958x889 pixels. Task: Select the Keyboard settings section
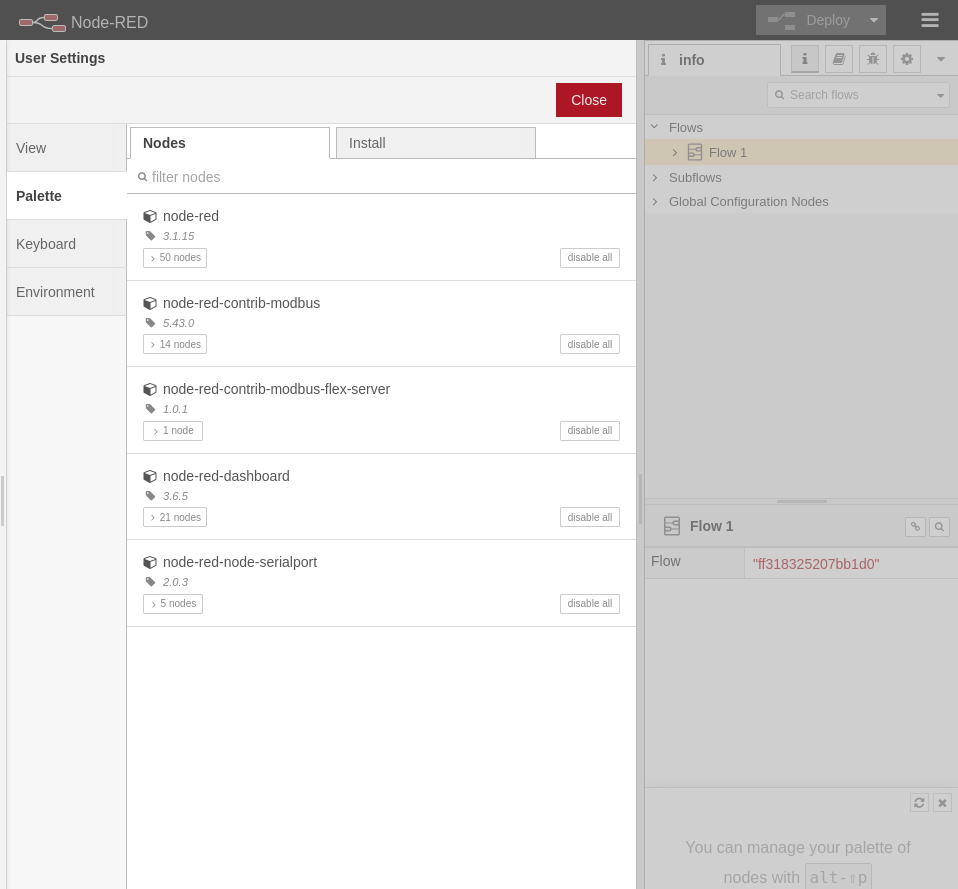coord(66,244)
